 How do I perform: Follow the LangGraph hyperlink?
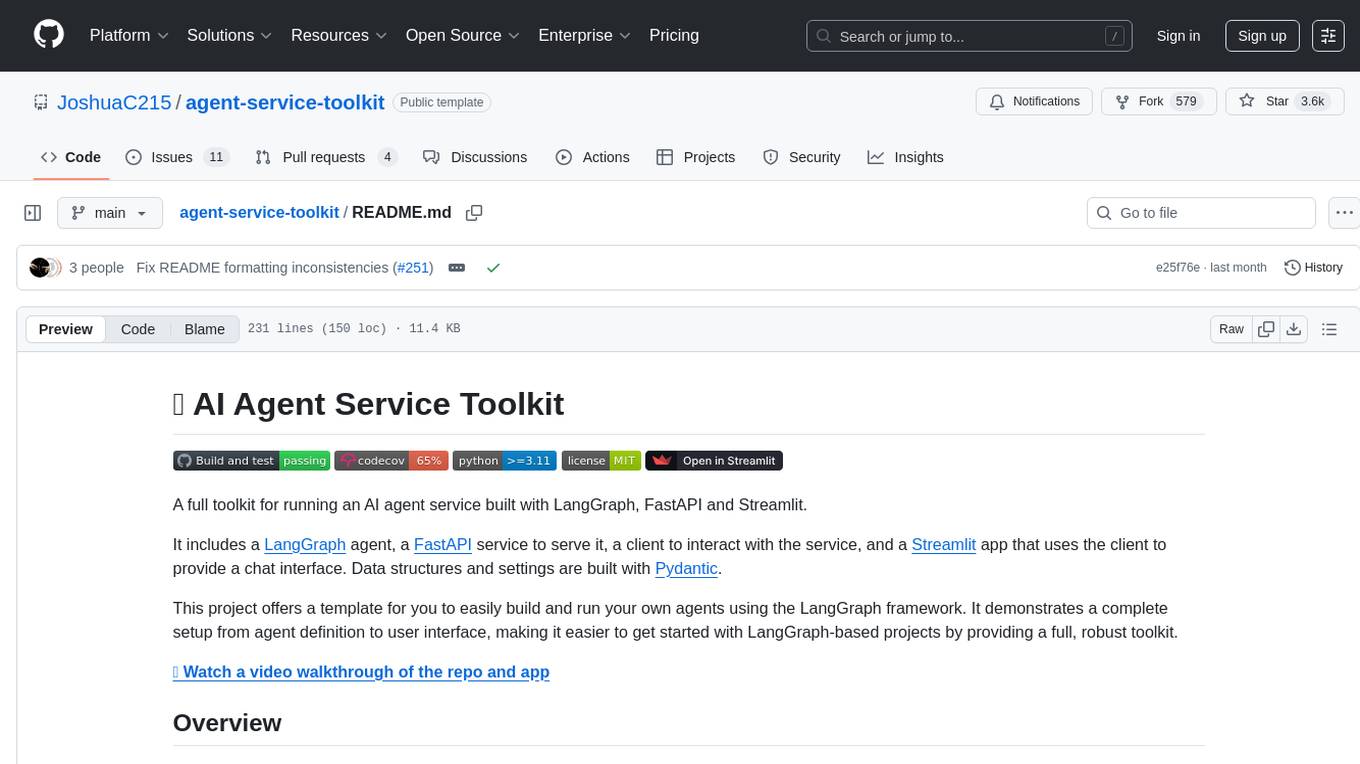[x=305, y=544]
